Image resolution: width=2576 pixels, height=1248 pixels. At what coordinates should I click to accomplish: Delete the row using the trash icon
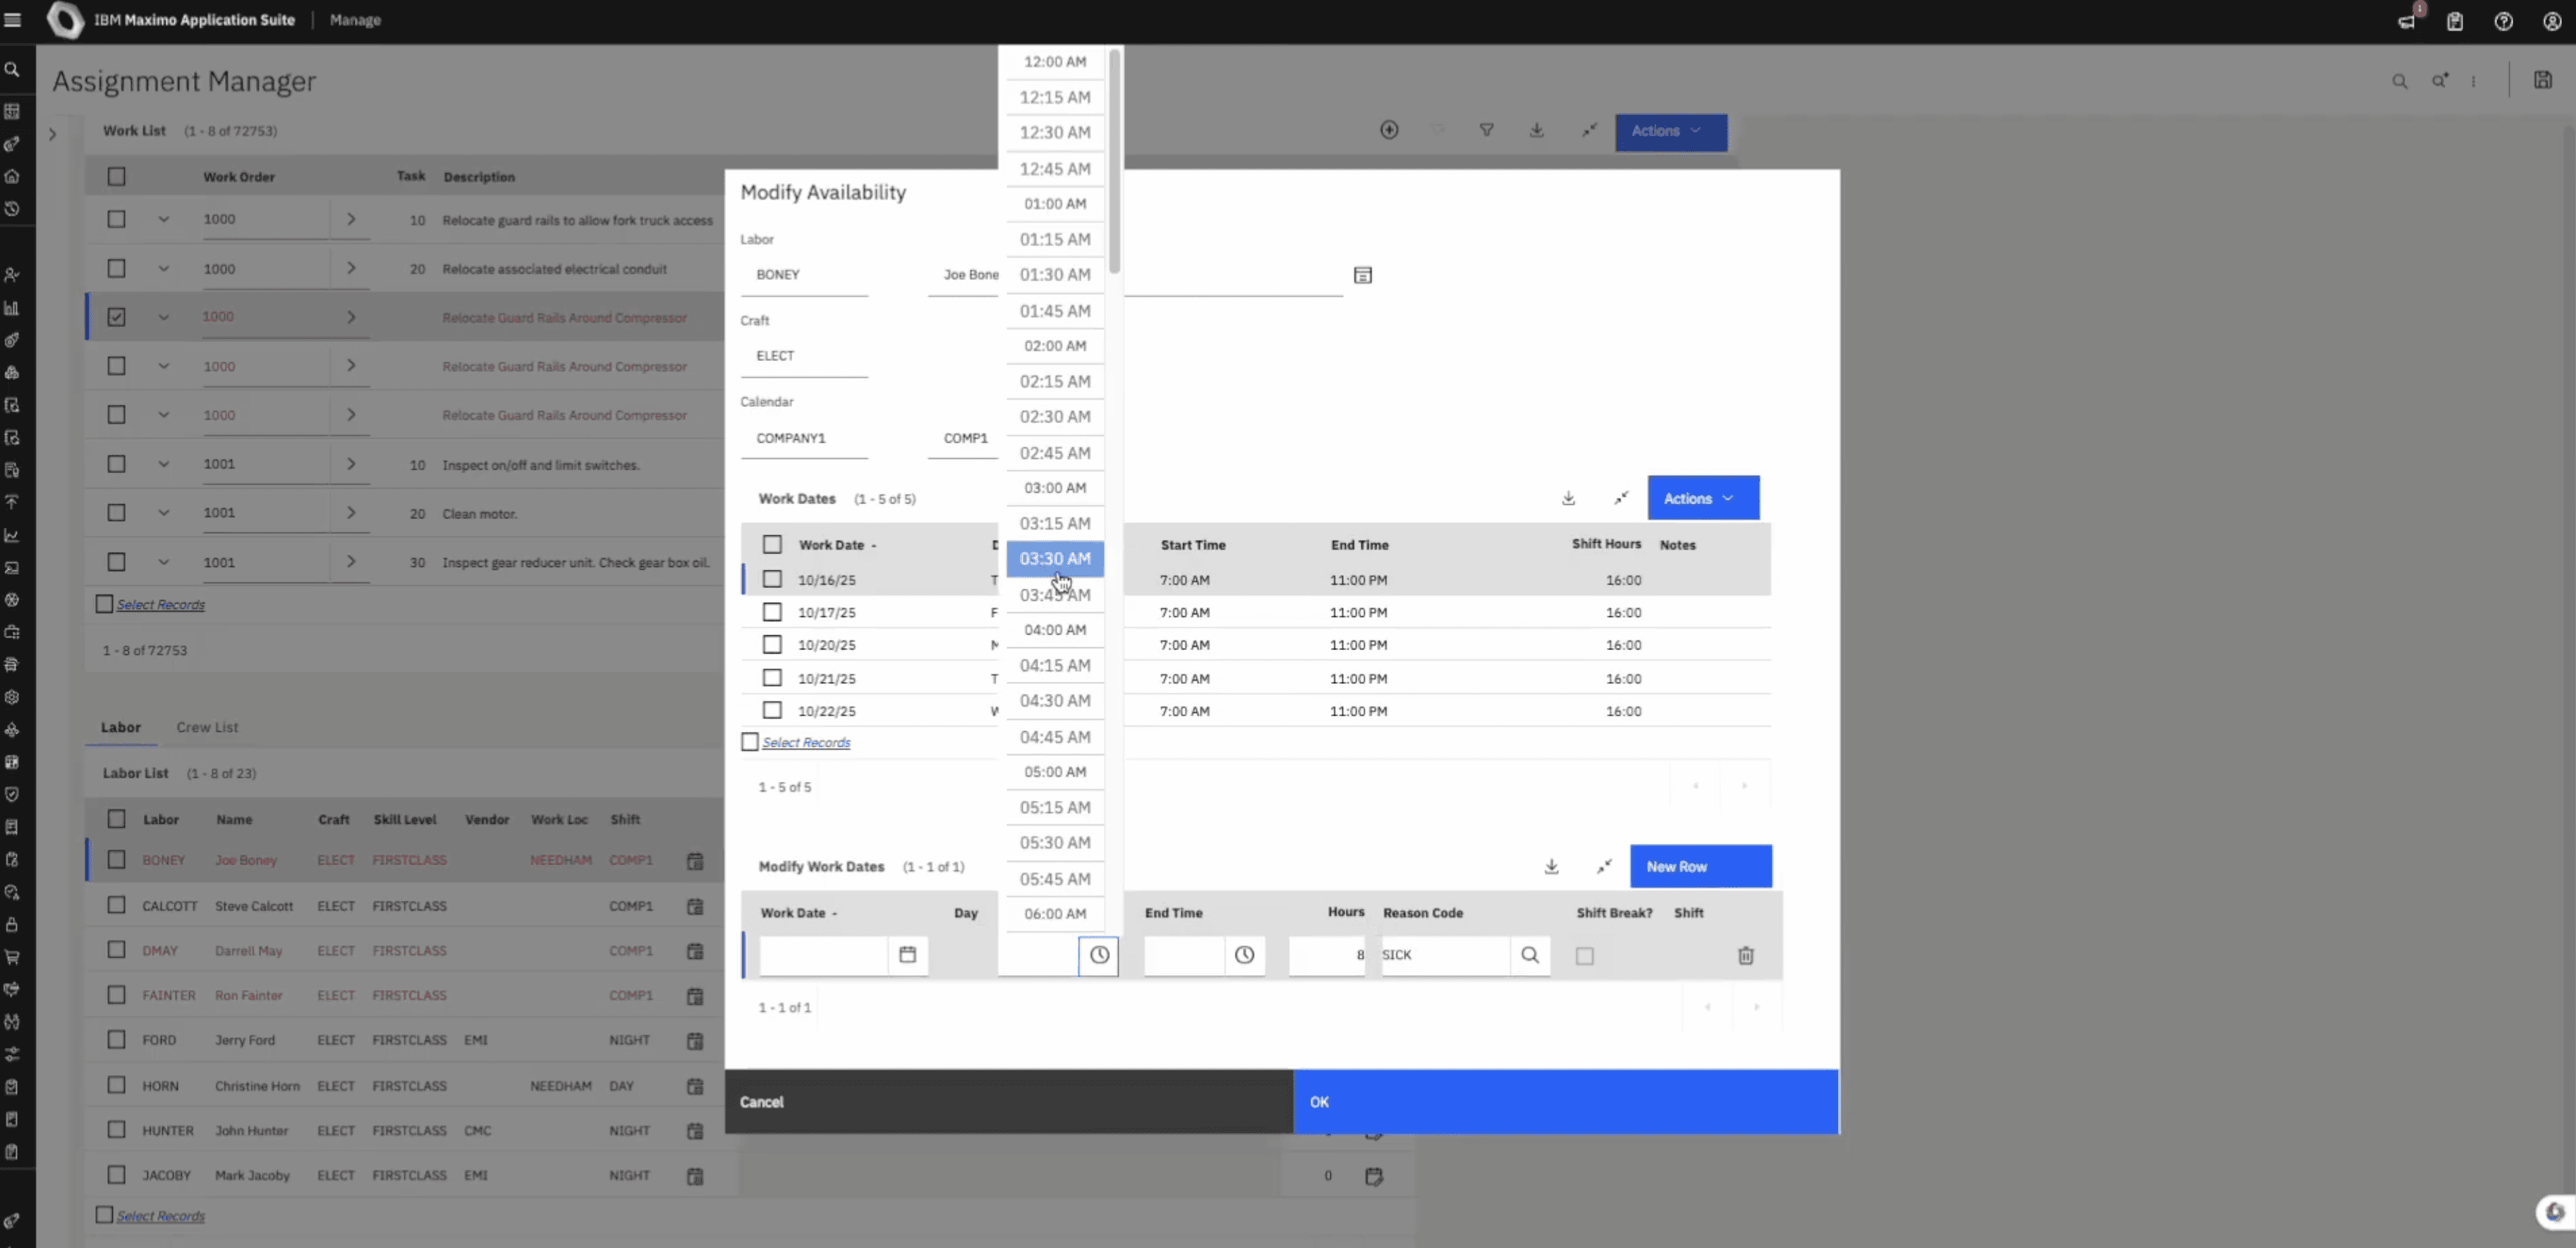pos(1745,956)
